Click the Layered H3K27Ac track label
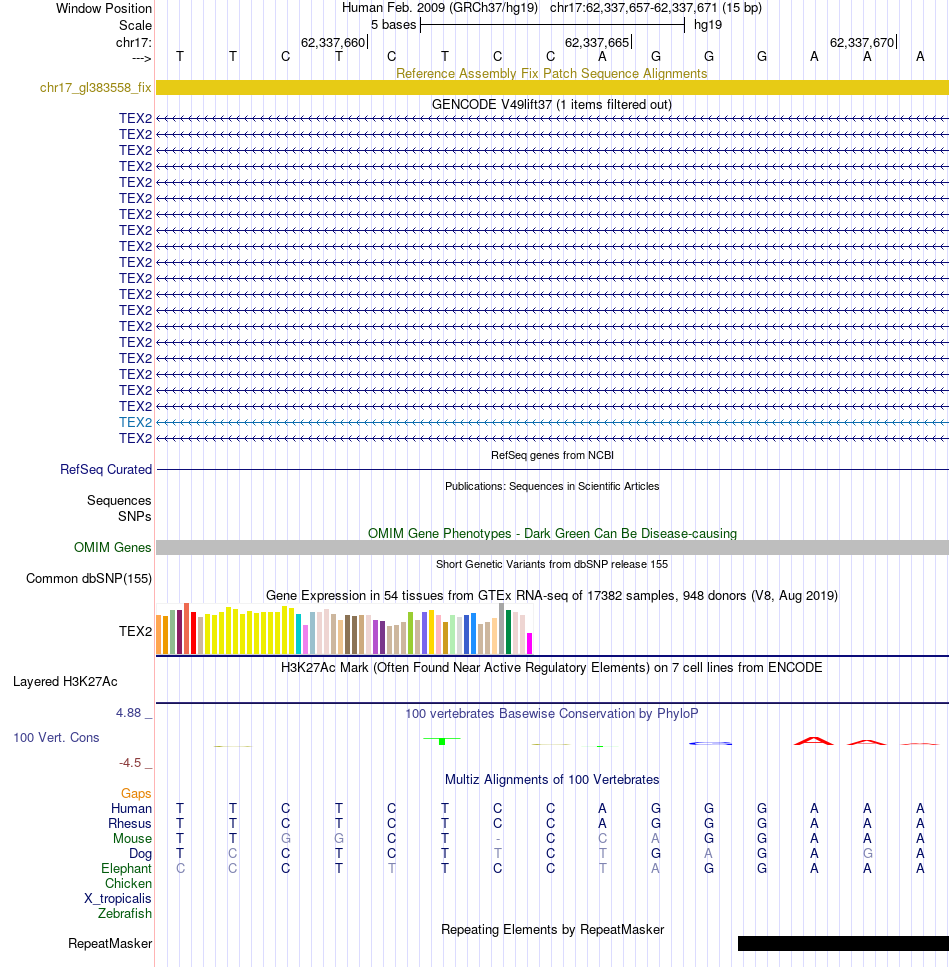Screen dimensions: 950x967 (x=65, y=681)
